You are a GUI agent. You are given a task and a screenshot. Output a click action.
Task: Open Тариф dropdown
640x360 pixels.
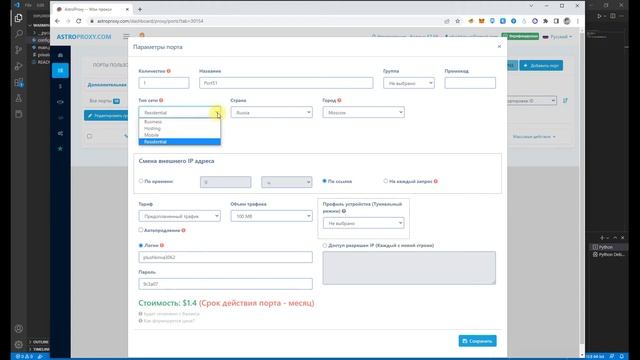[180, 216]
